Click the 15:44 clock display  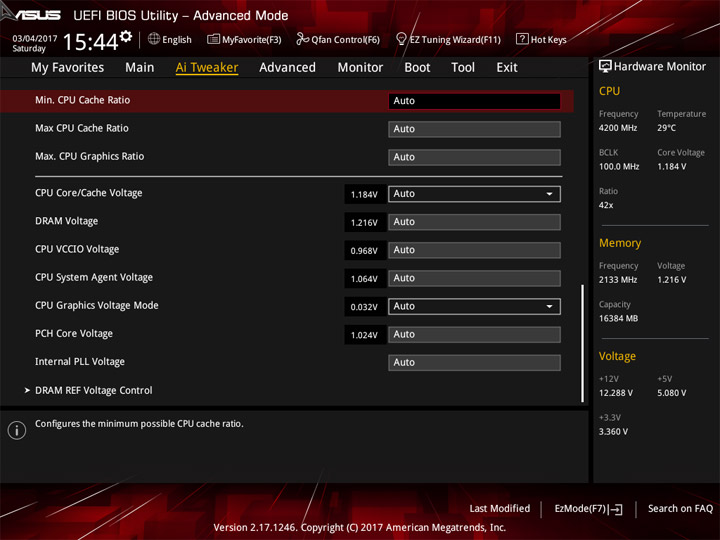(90, 42)
